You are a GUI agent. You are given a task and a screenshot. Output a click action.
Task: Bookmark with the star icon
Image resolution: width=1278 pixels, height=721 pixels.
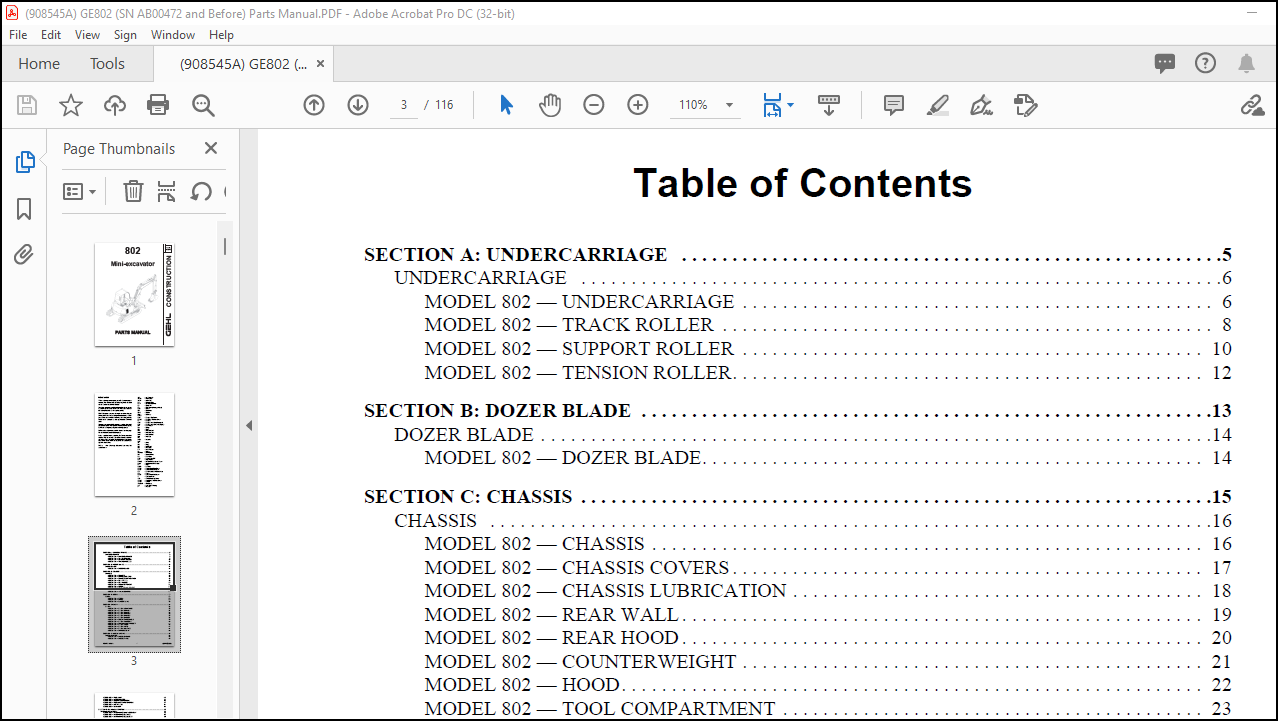71,105
